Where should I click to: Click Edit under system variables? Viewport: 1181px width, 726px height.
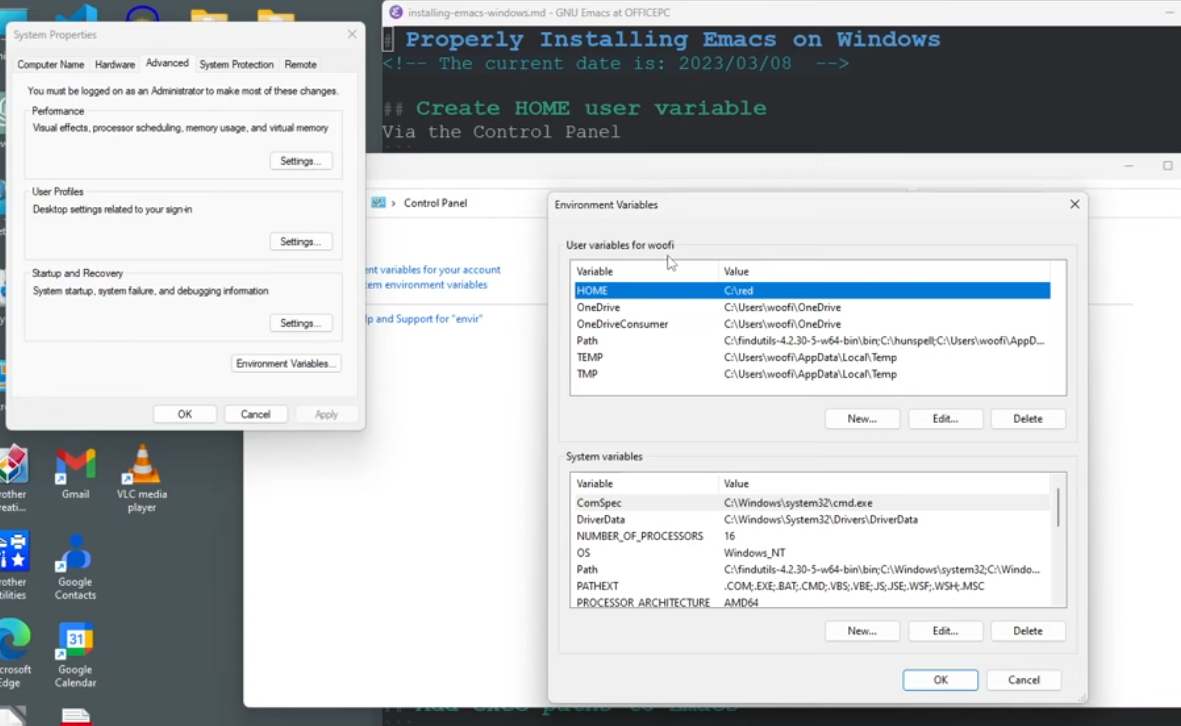click(x=945, y=631)
